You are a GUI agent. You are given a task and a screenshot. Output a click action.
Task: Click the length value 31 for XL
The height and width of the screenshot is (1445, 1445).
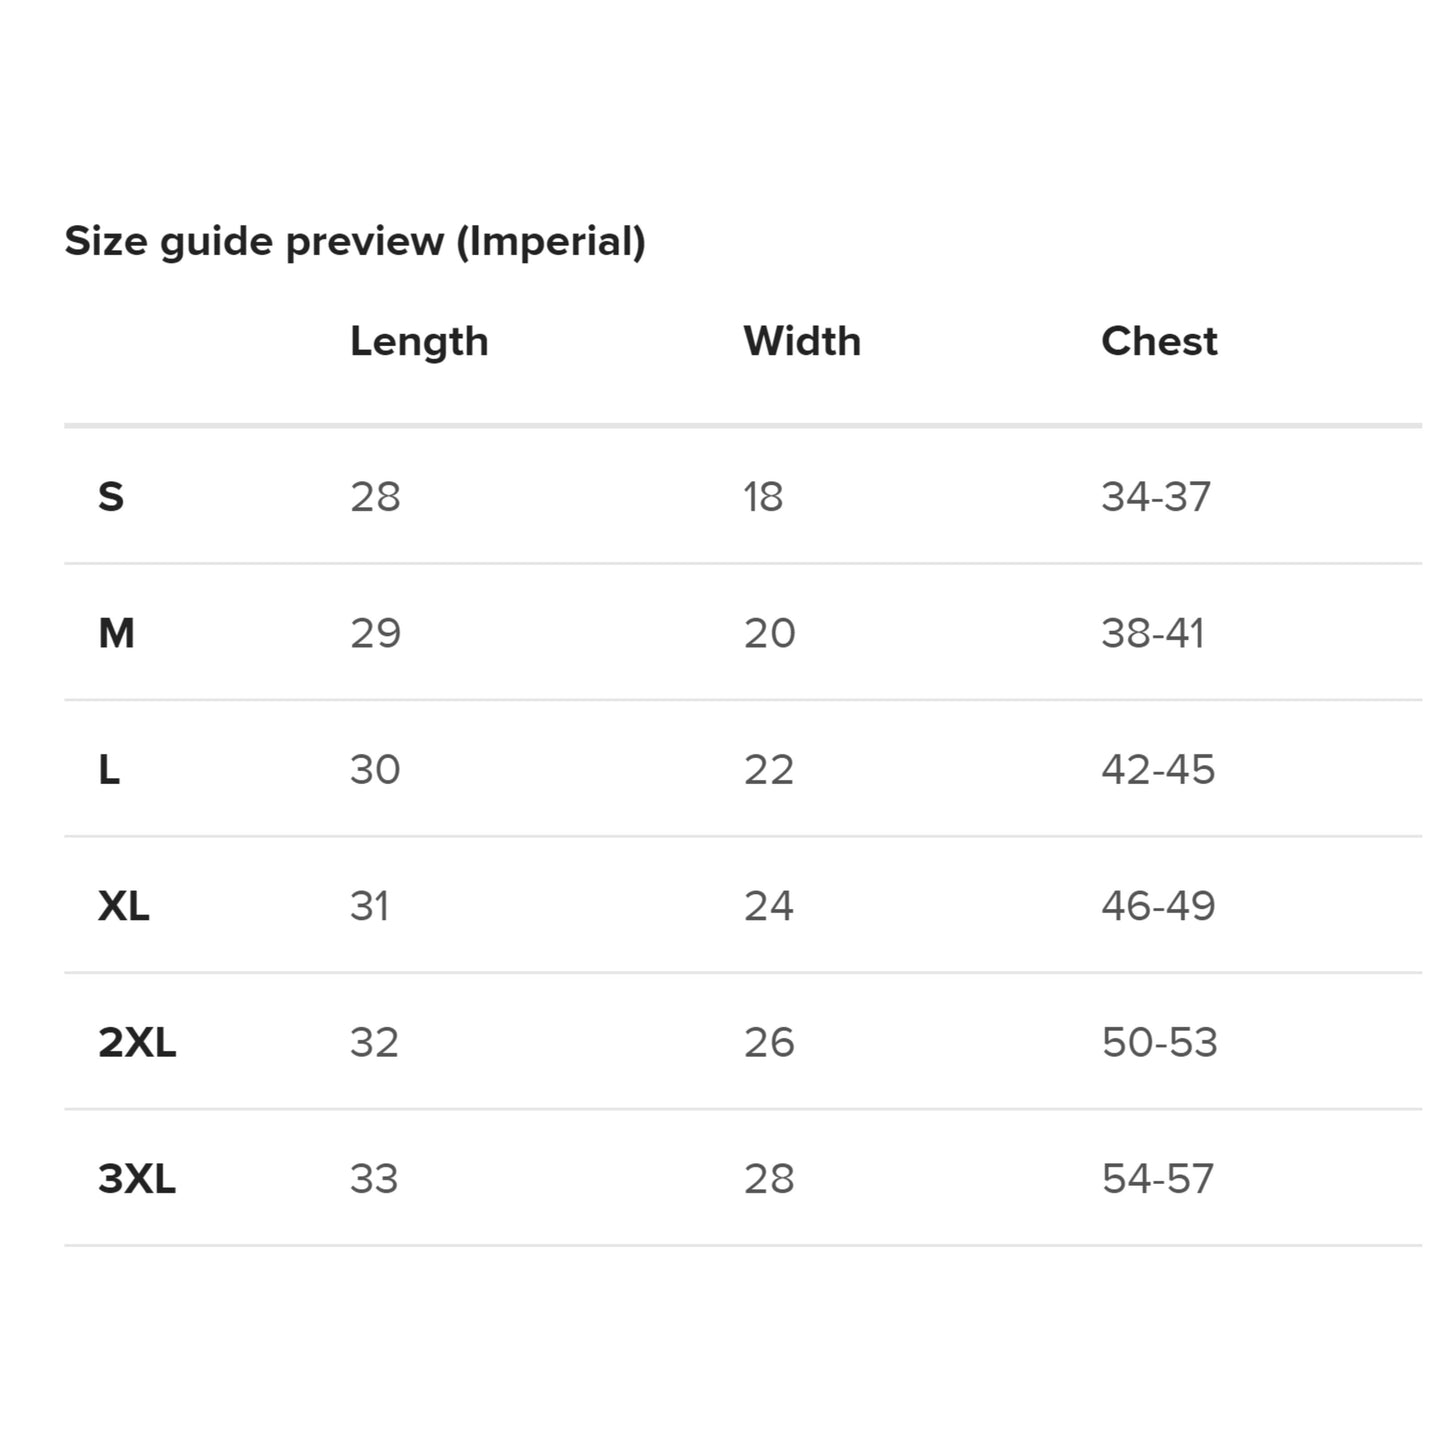369,906
